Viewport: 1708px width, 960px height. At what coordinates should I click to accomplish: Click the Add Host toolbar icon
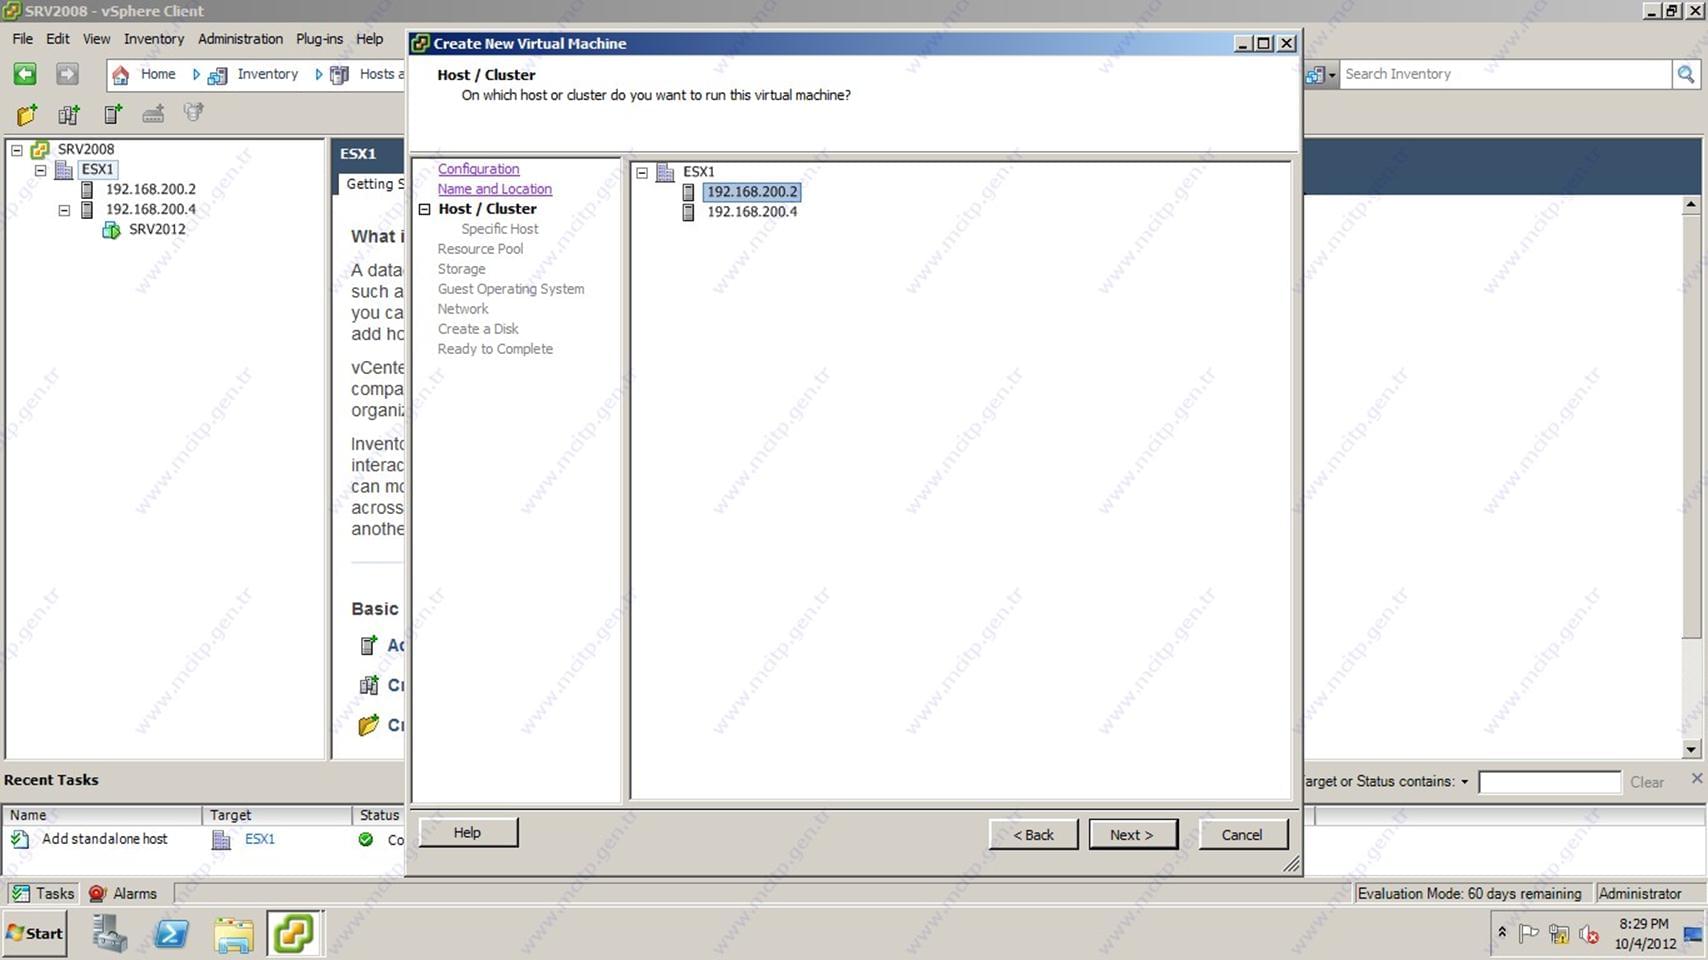point(112,114)
